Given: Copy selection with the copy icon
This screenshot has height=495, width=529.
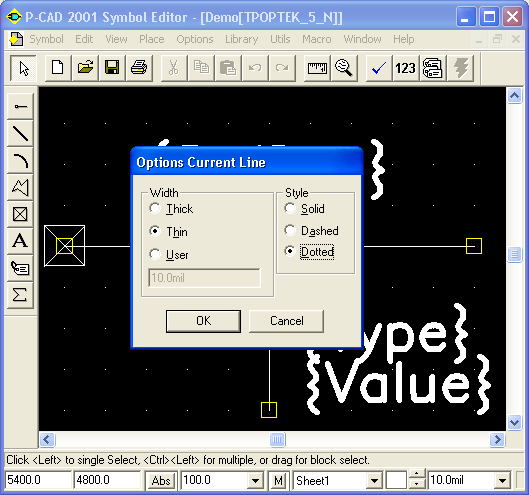Looking at the screenshot, I should tap(201, 68).
